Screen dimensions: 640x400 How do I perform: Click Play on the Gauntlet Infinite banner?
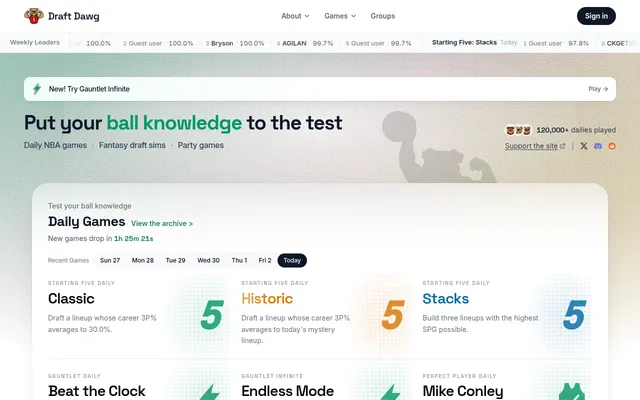(598, 89)
